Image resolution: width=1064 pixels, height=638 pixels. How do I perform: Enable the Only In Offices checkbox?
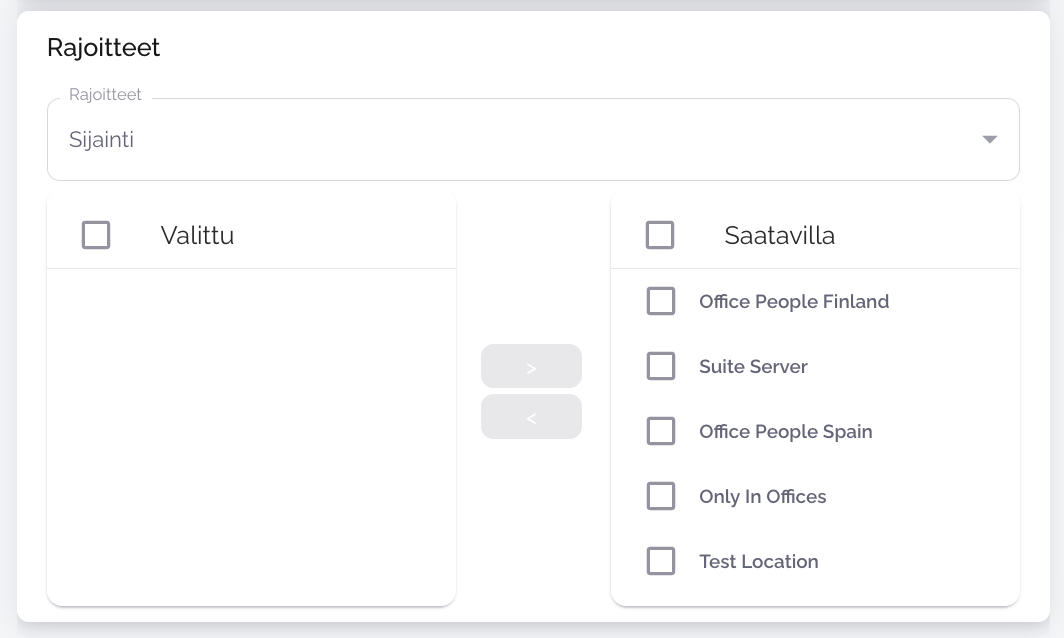tap(661, 496)
